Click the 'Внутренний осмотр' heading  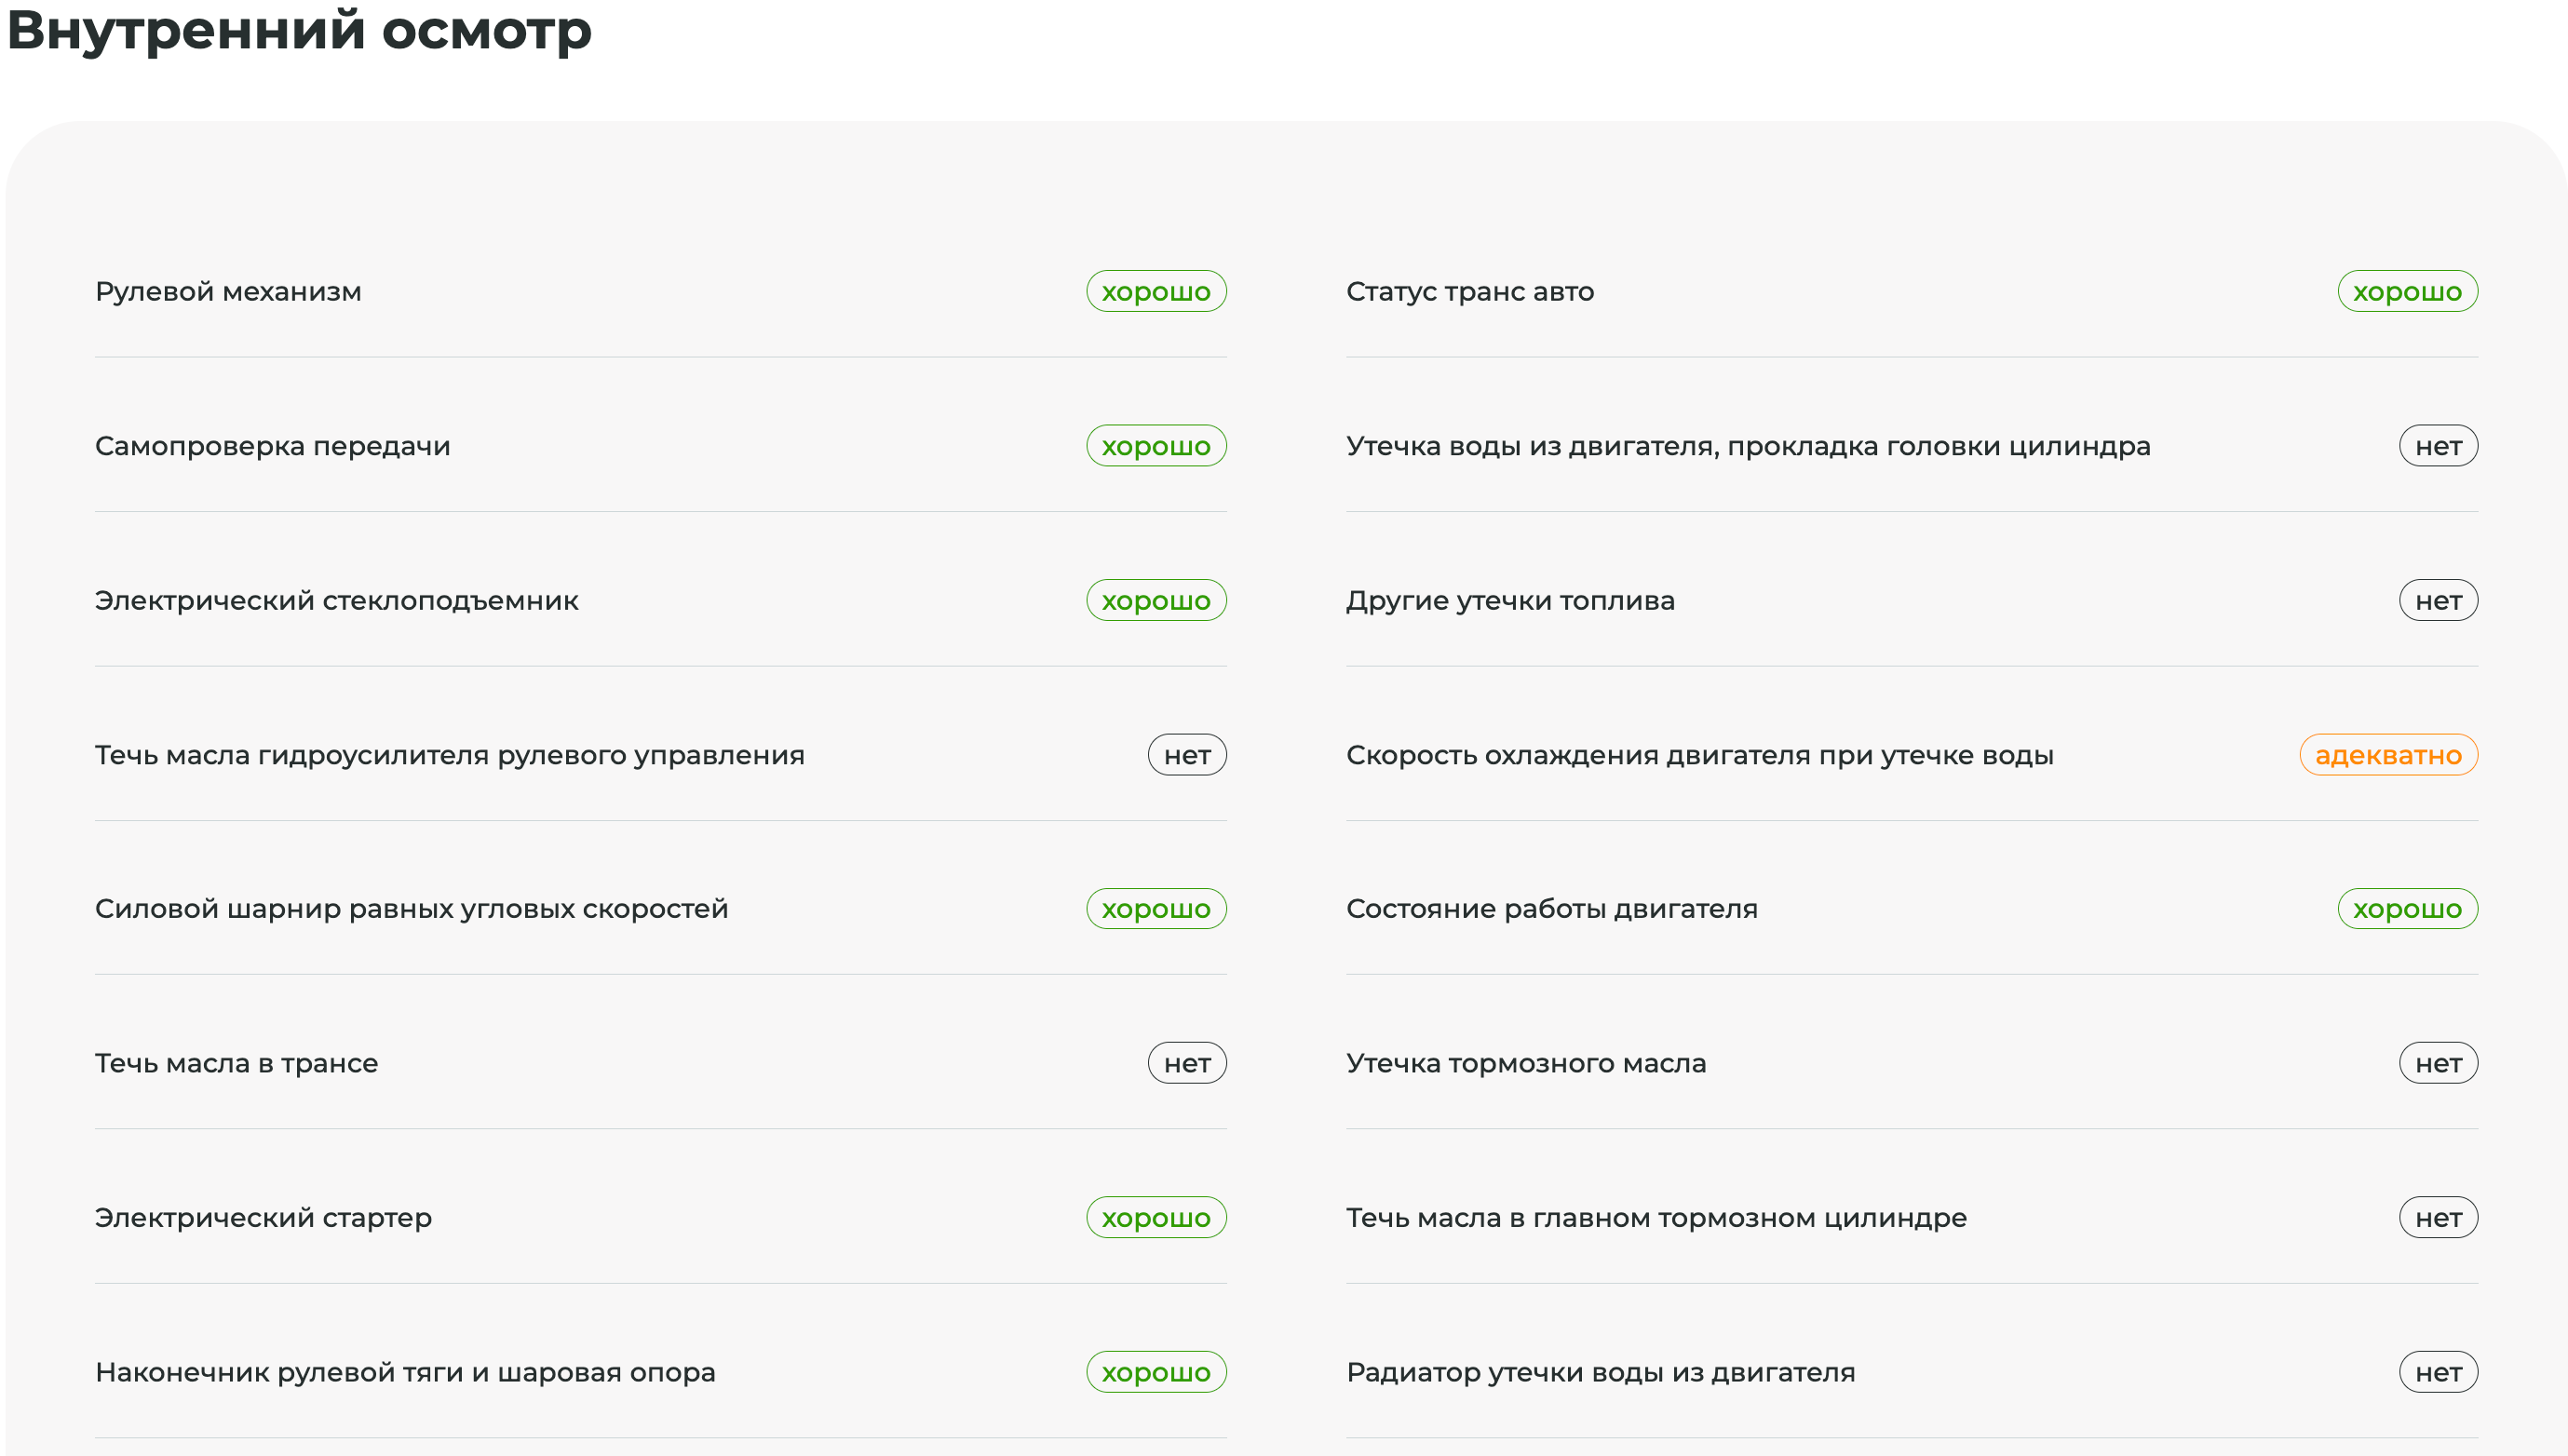(299, 30)
